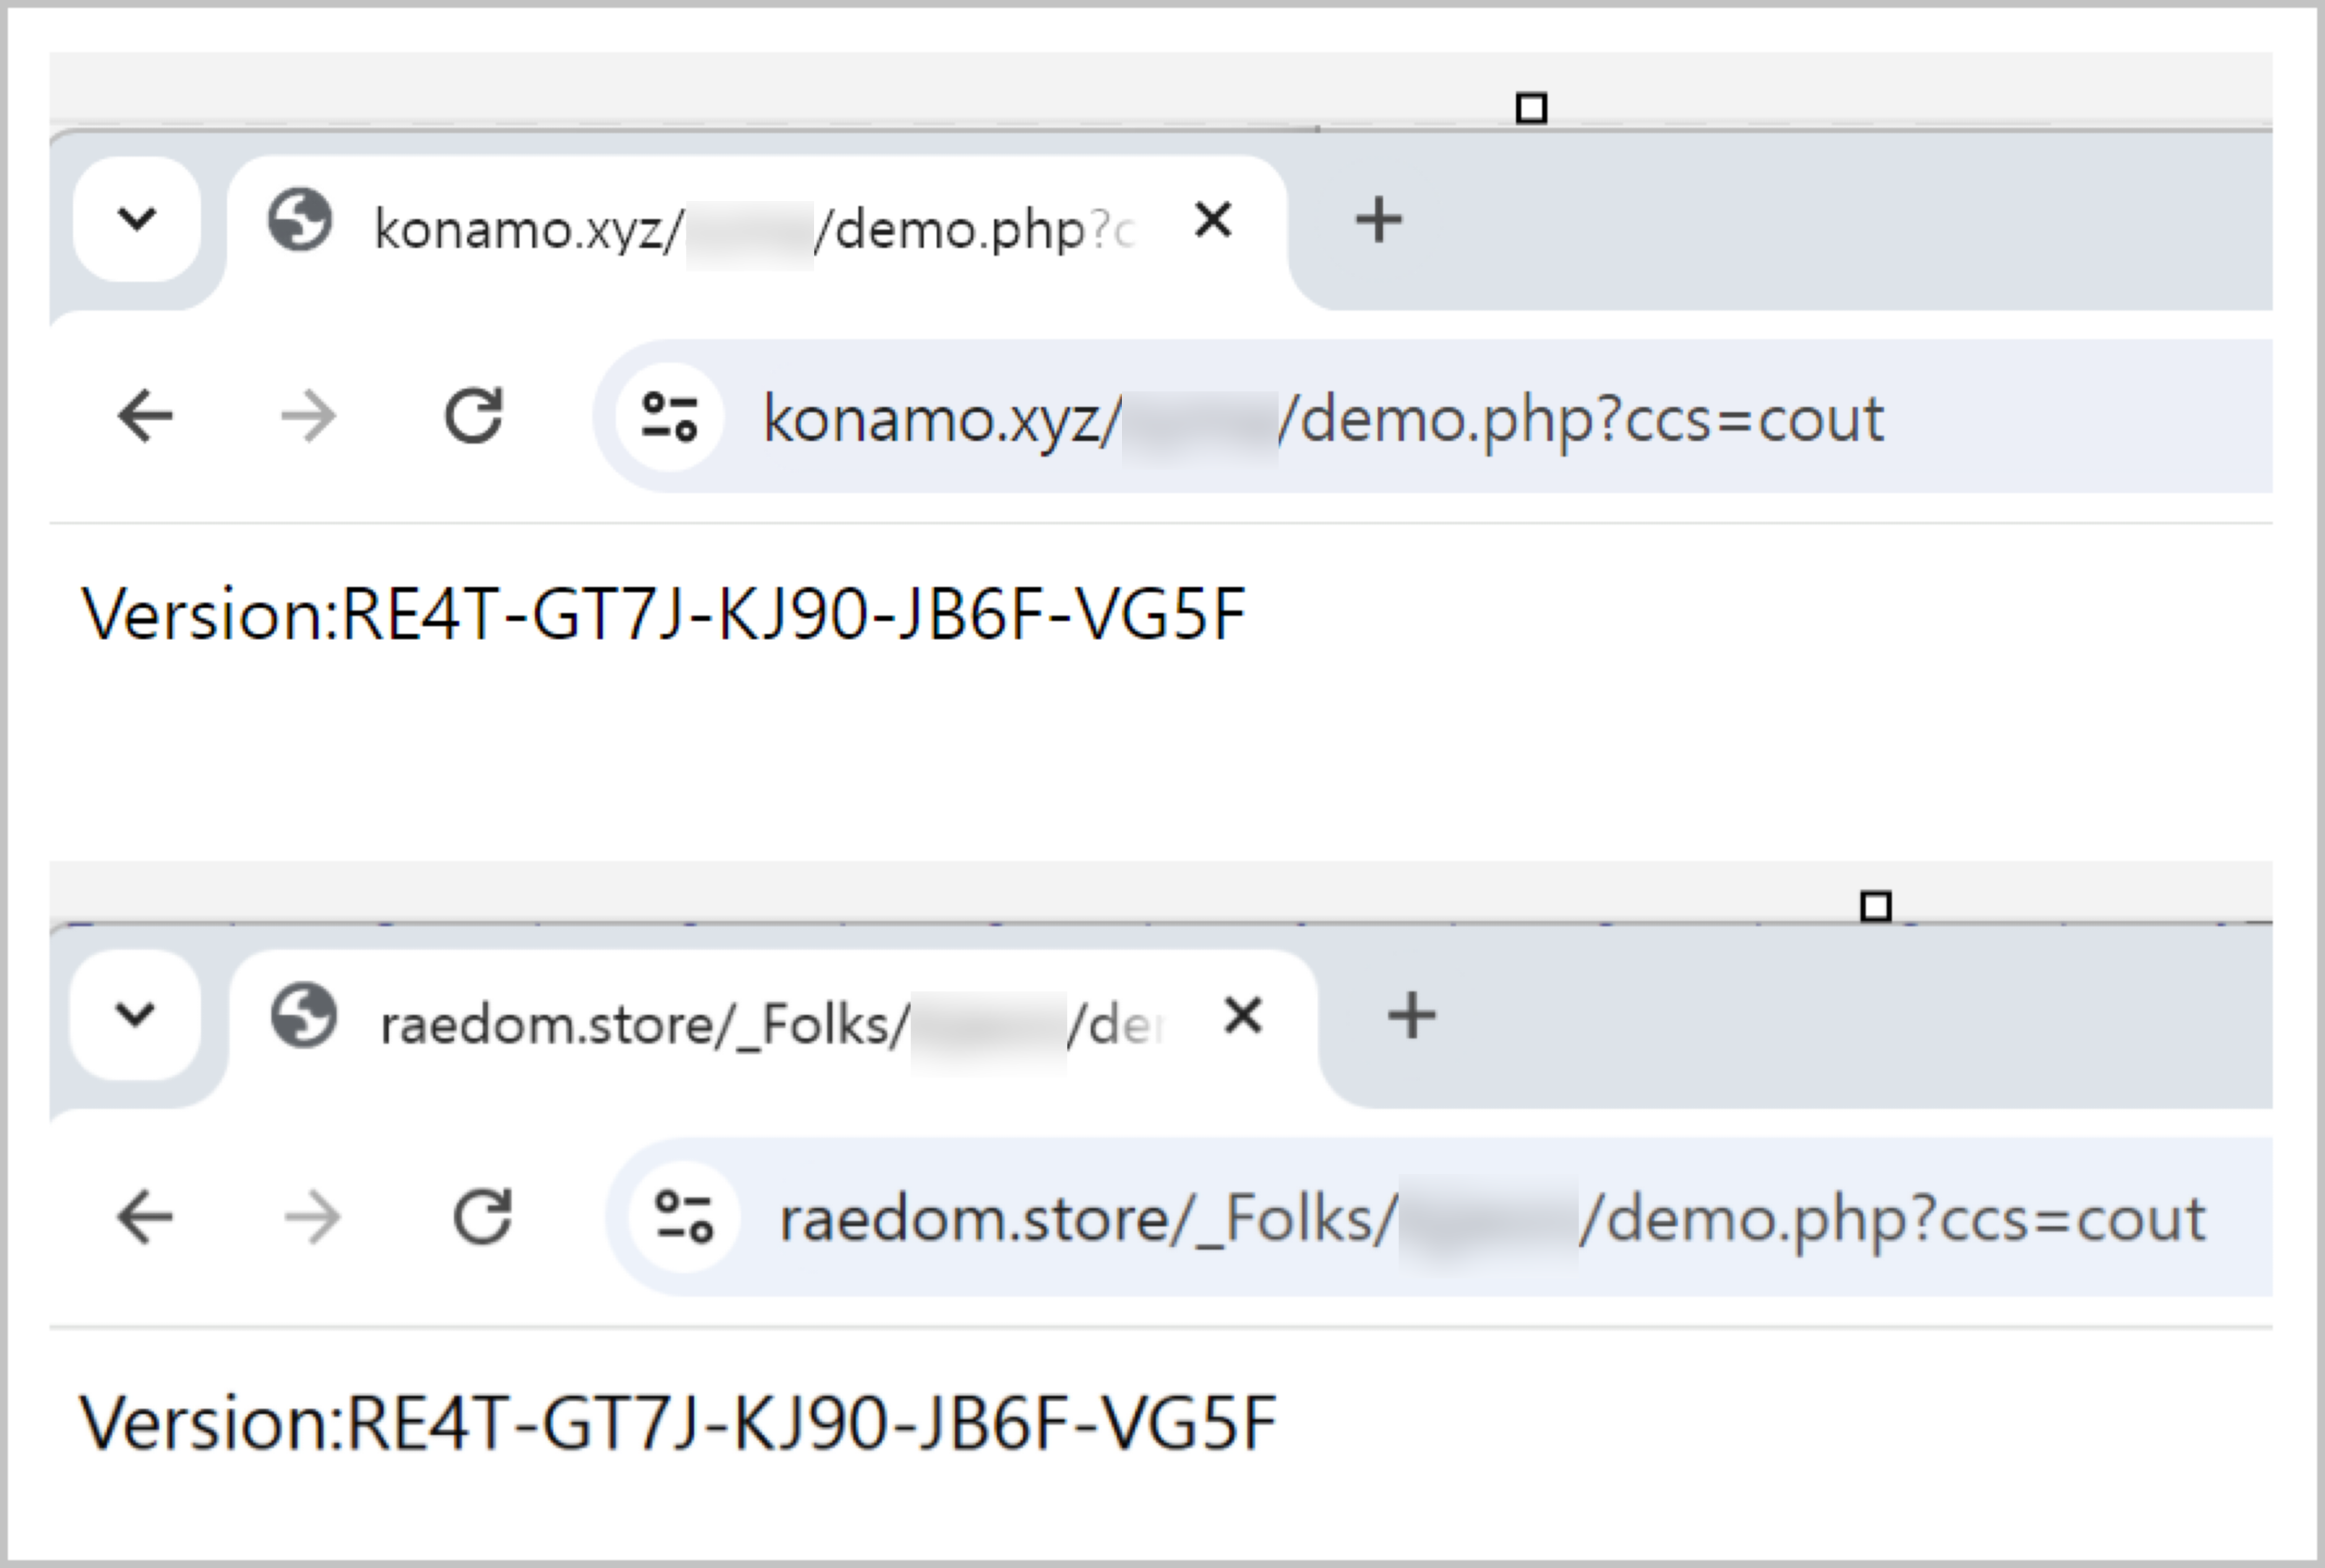Click the raedom.store address bar URL
The image size is (2325, 1568).
pos(1492,1219)
